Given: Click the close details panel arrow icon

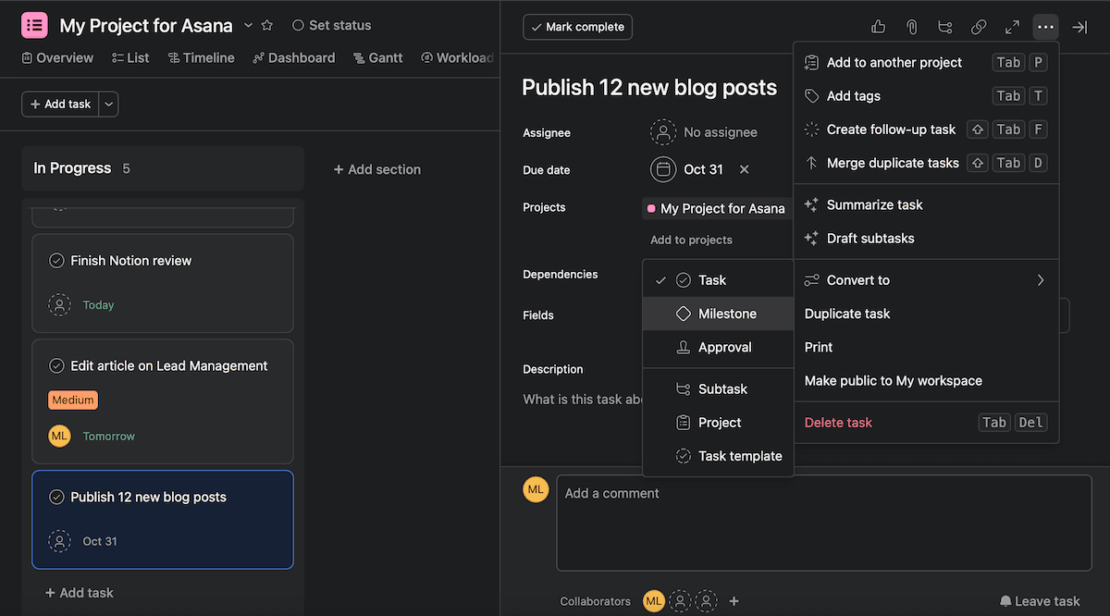Looking at the screenshot, I should (x=1079, y=27).
